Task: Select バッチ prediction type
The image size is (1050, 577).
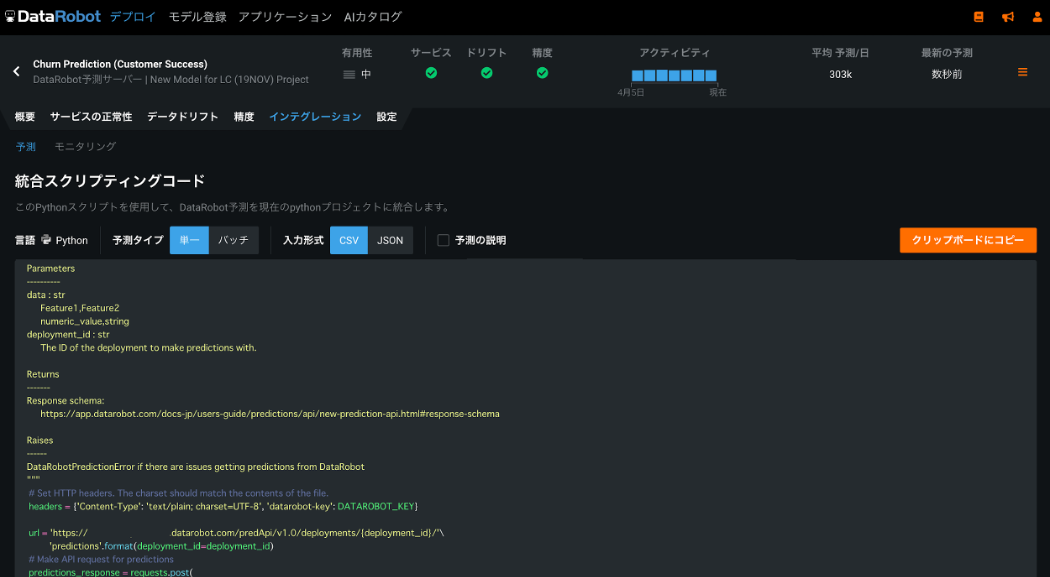Action: (x=234, y=240)
